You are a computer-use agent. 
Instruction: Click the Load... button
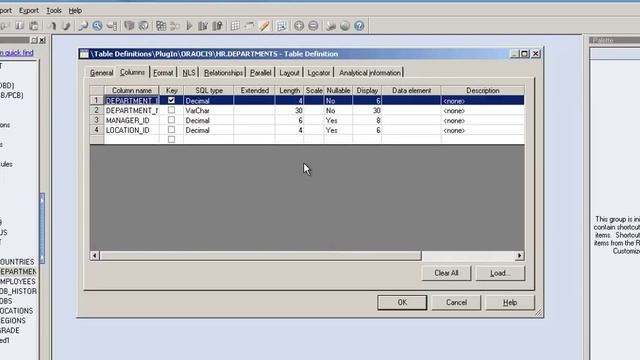pos(500,273)
